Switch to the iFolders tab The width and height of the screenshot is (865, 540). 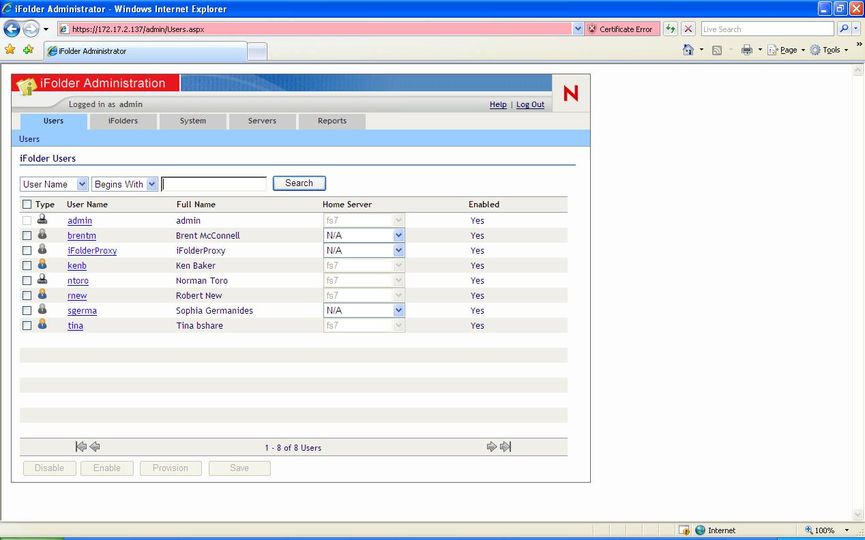[x=123, y=121]
